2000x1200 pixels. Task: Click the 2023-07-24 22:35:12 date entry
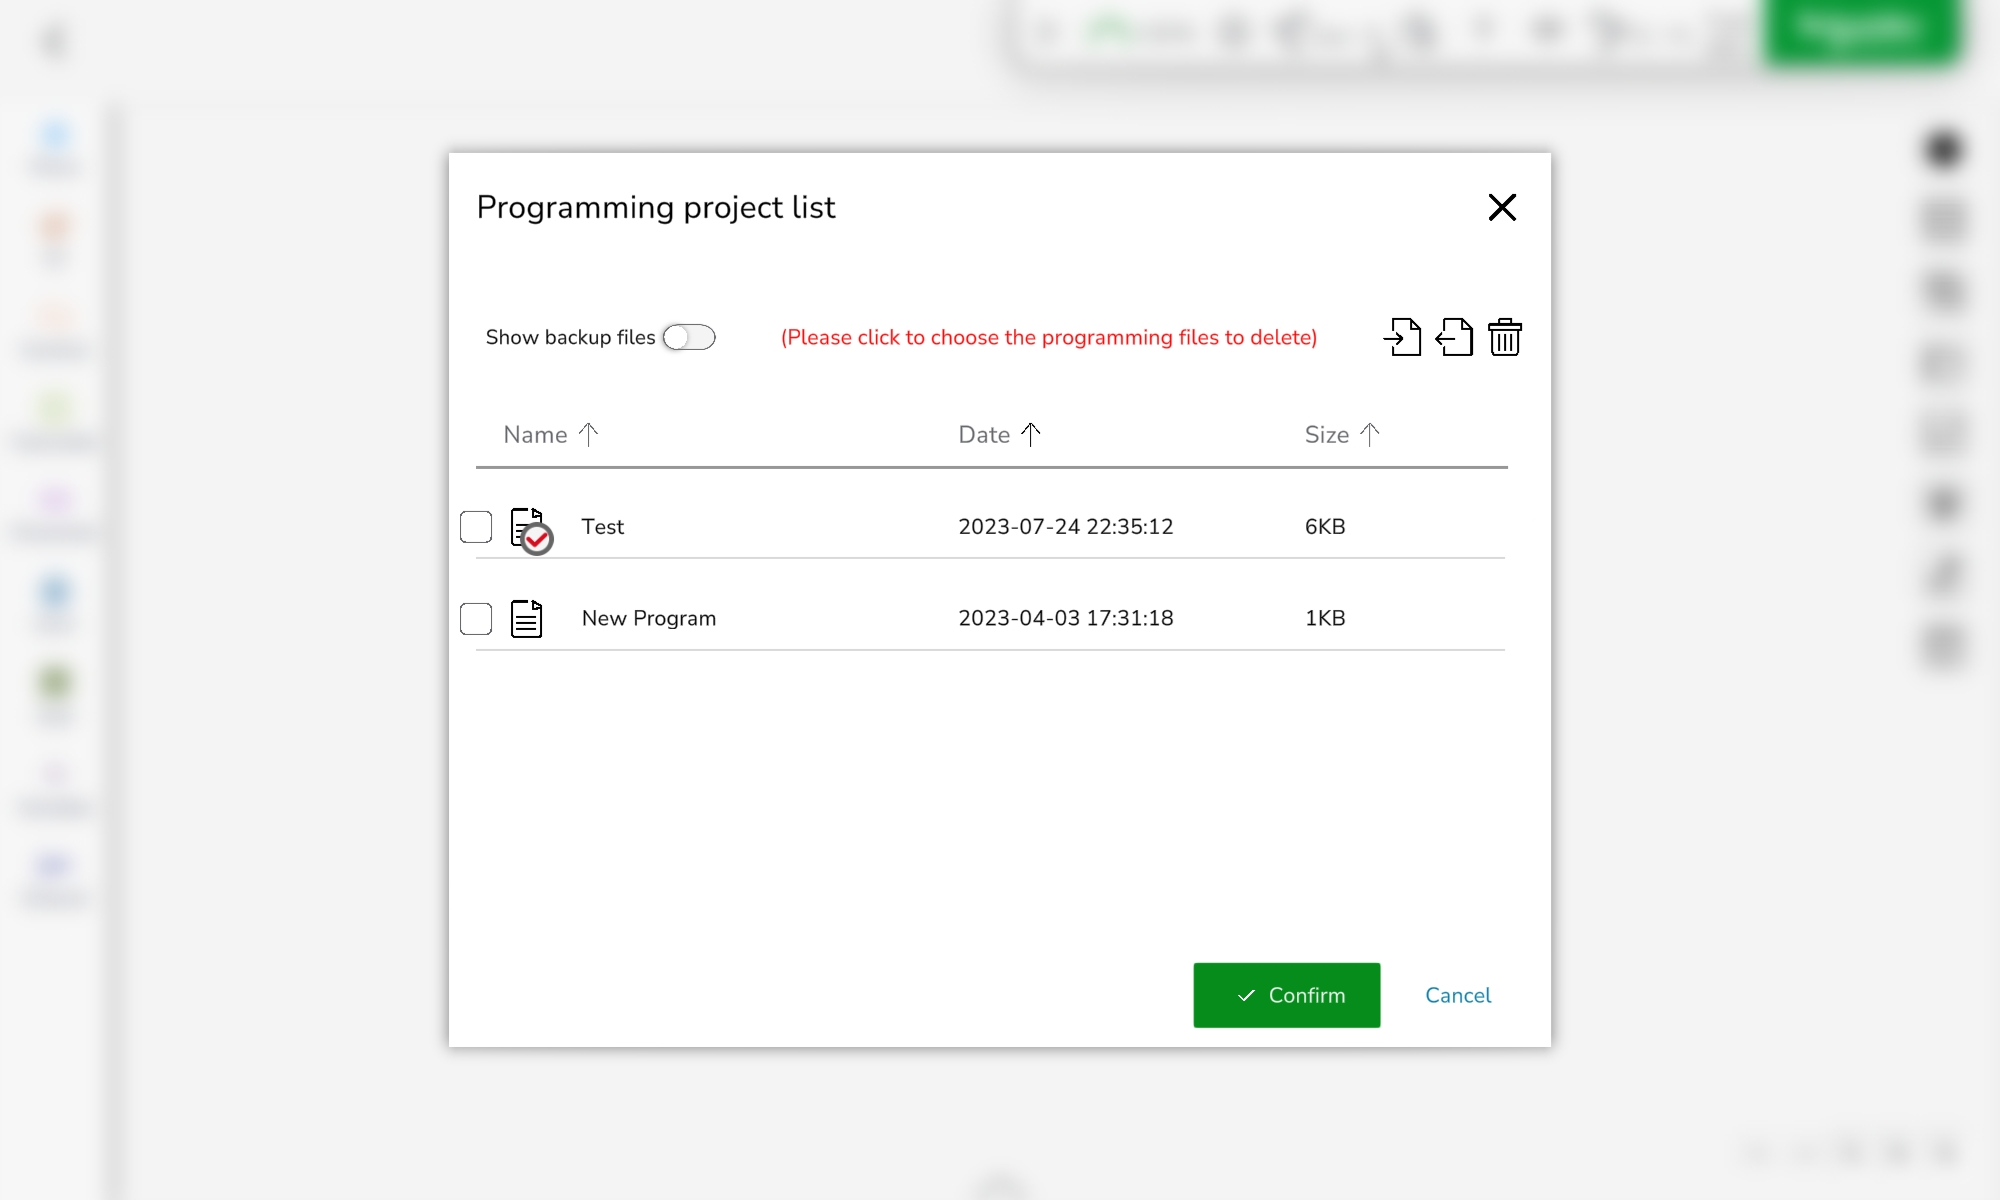coord(1065,527)
